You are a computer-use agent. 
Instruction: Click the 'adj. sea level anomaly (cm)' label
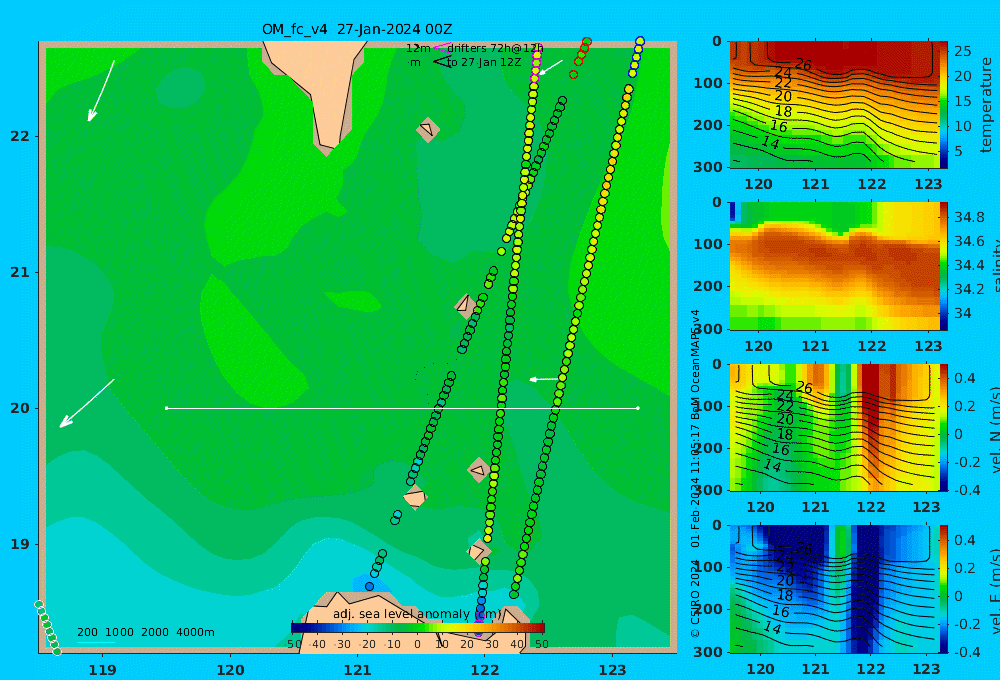coord(417,614)
